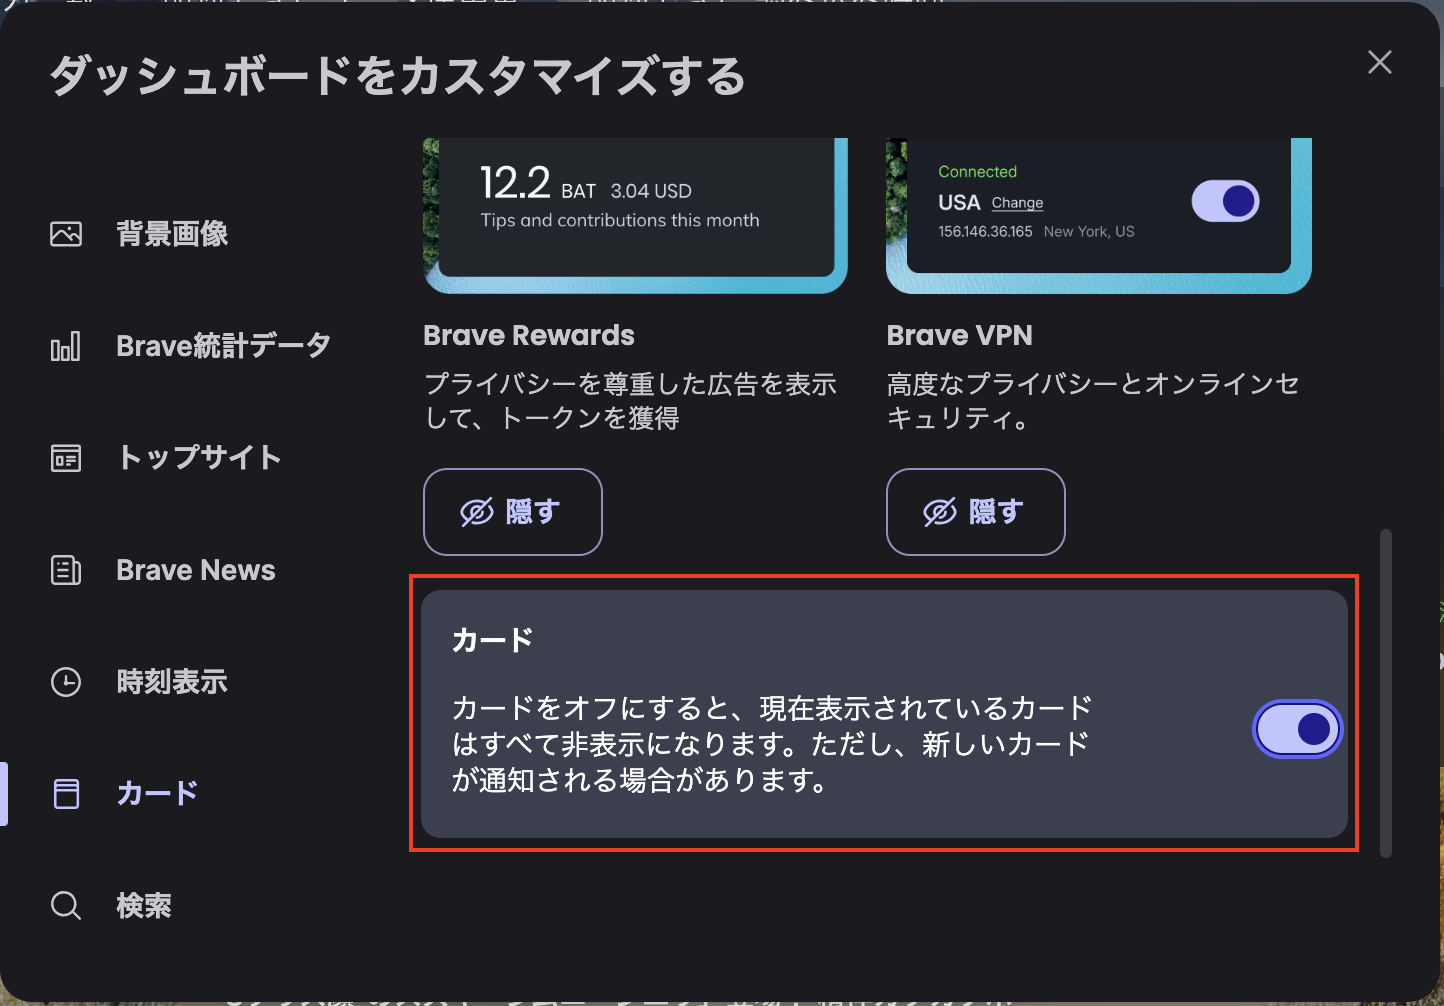The image size is (1444, 1006).
Task: Turn off the カード toggle switch
Action: (1297, 729)
